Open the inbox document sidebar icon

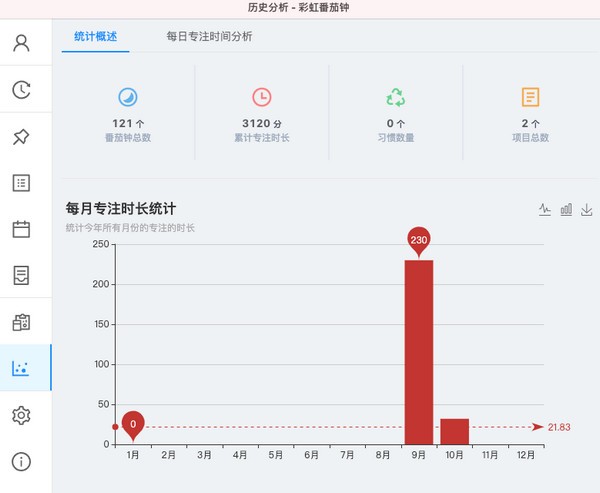21,276
